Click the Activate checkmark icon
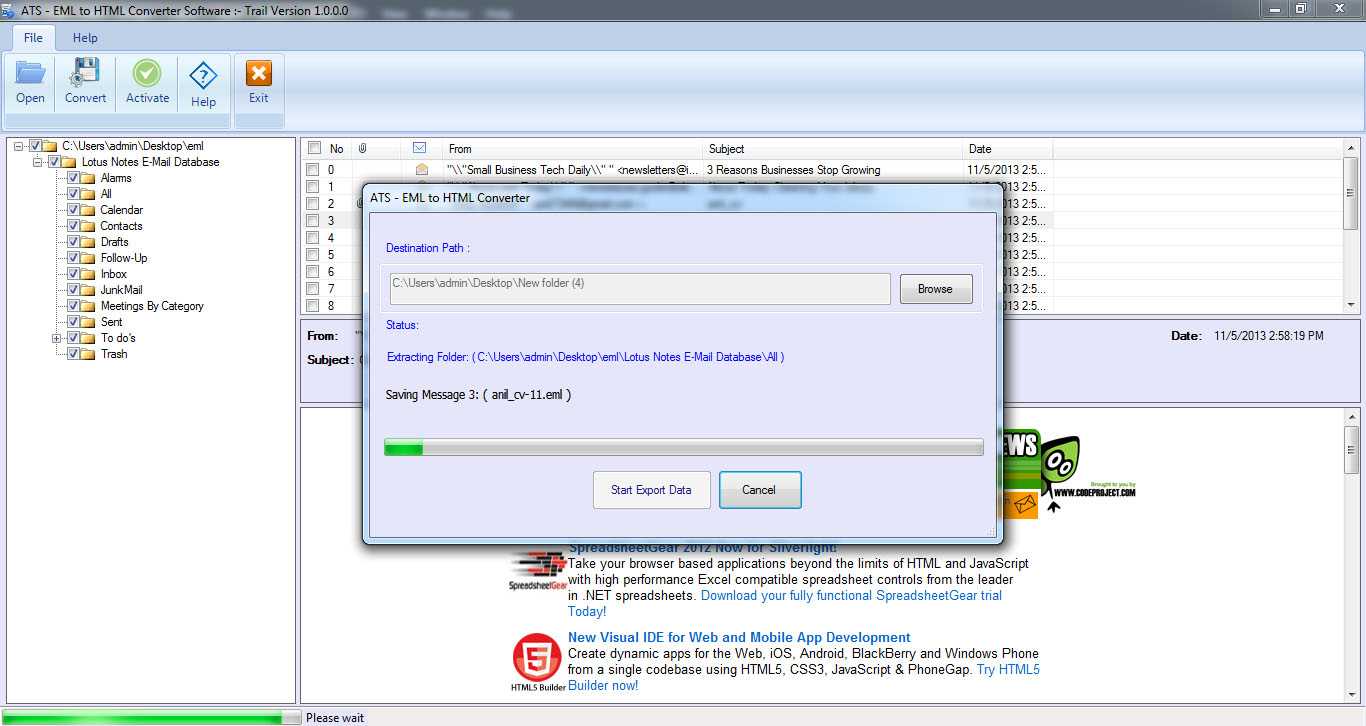 click(x=147, y=73)
